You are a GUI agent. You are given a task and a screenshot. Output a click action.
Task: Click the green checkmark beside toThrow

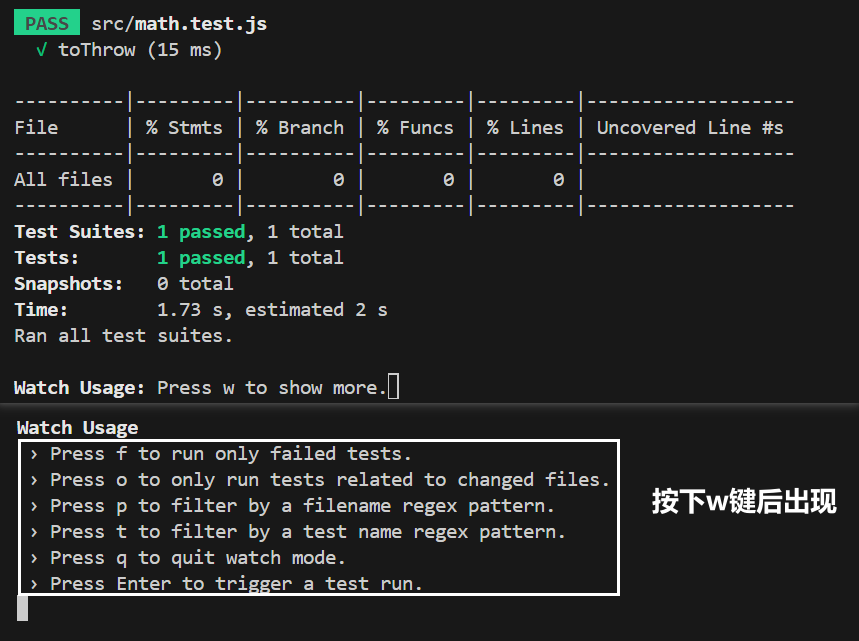click(x=41, y=49)
